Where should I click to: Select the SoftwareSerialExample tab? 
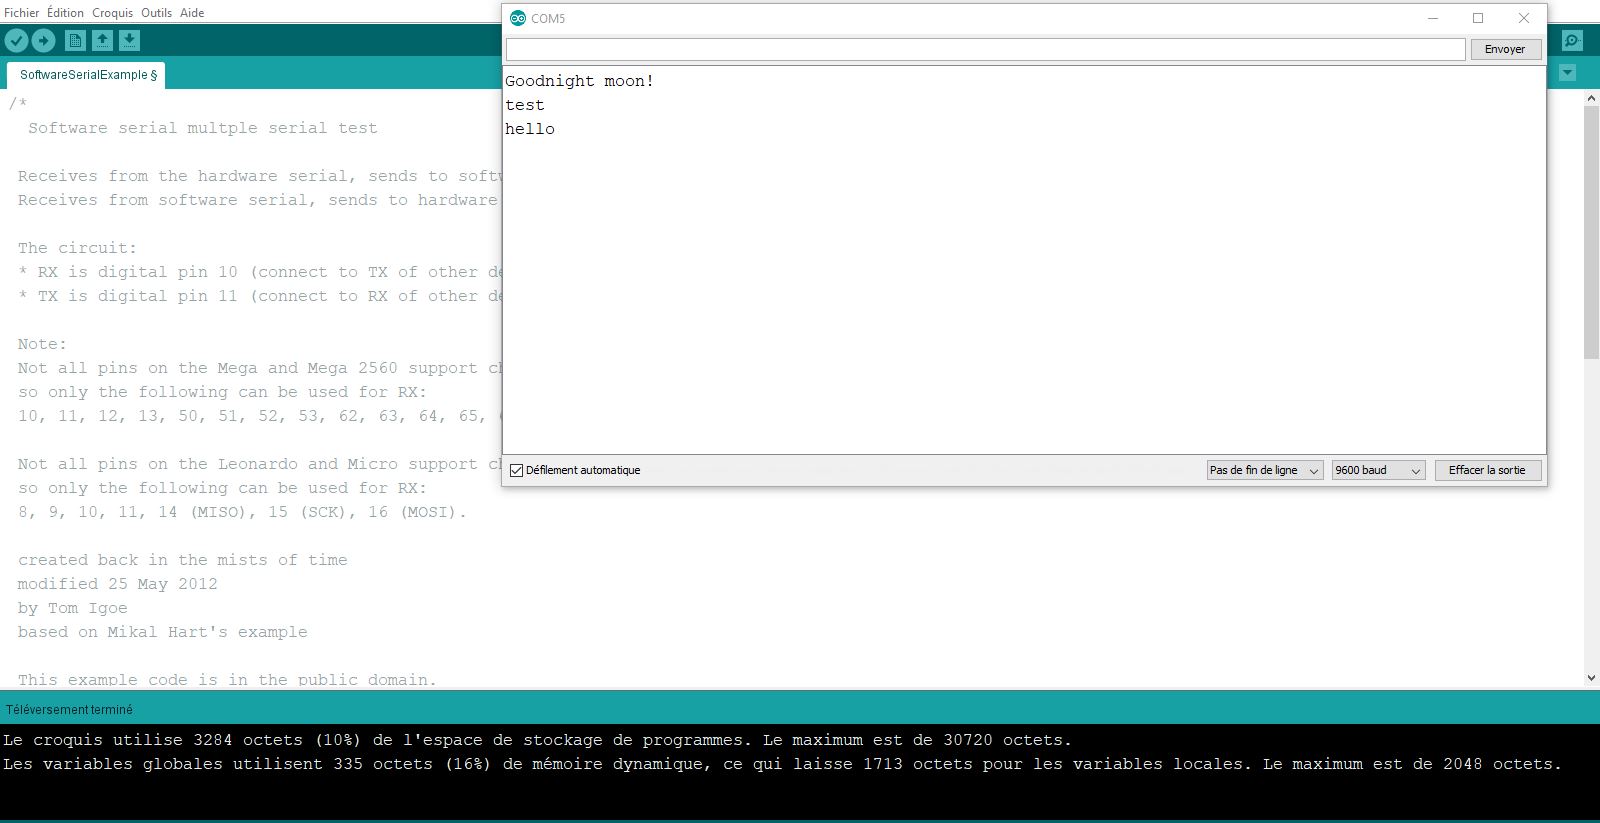(88, 75)
